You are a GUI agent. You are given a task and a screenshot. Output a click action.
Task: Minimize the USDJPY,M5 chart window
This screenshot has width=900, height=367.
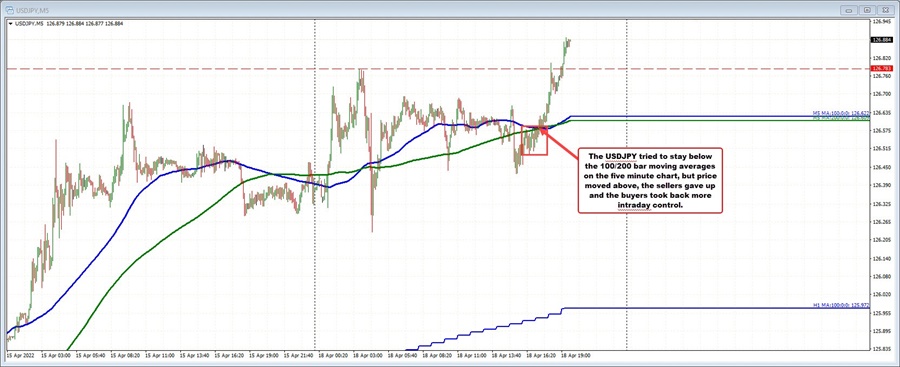click(850, 10)
